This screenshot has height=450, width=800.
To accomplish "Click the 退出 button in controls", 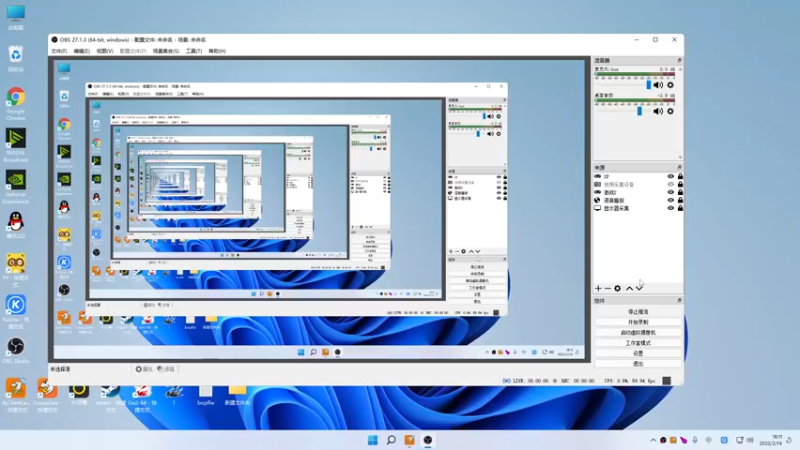I will (638, 364).
